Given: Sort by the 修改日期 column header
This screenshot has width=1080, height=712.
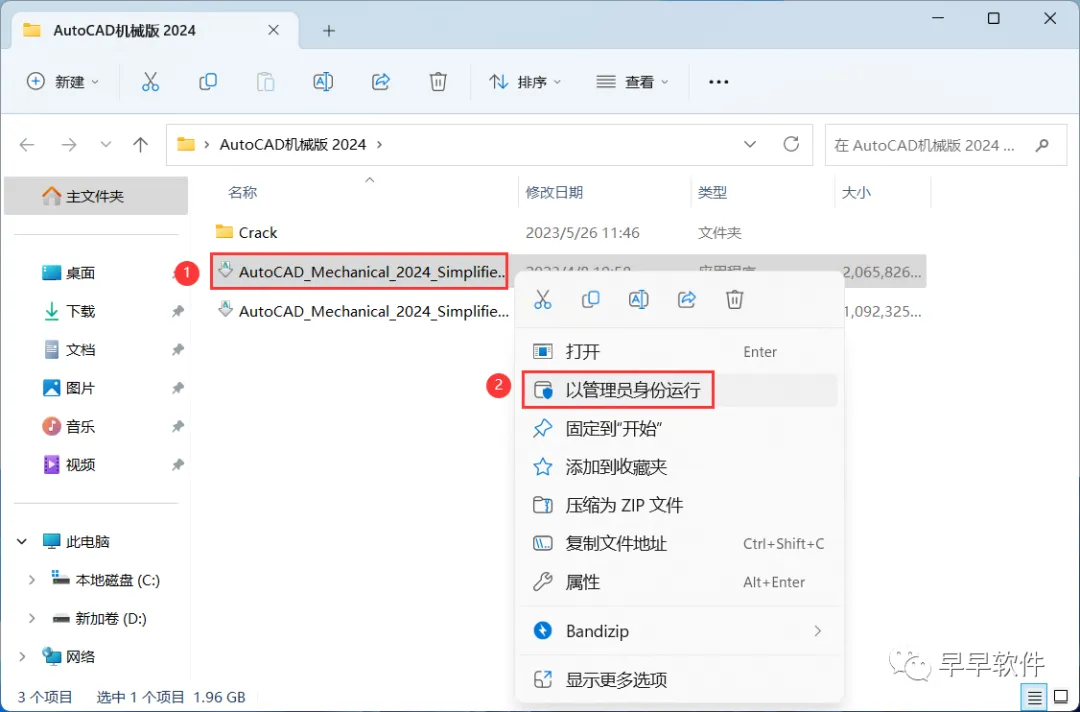Looking at the screenshot, I should point(554,193).
